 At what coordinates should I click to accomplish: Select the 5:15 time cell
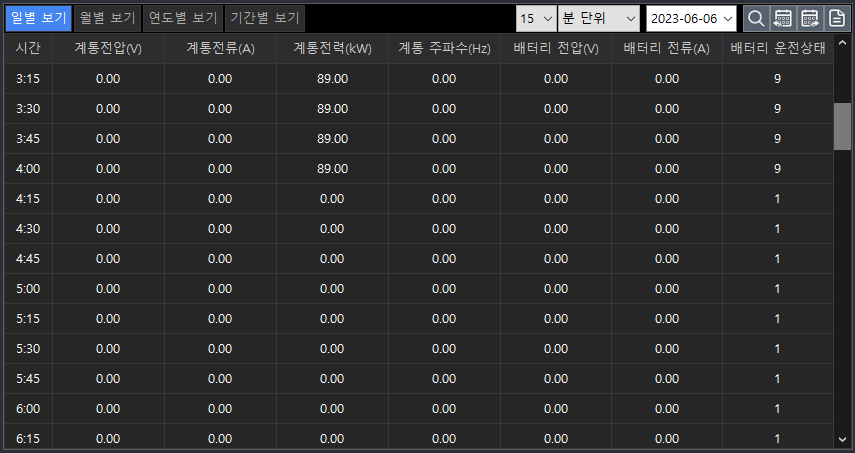(28, 318)
